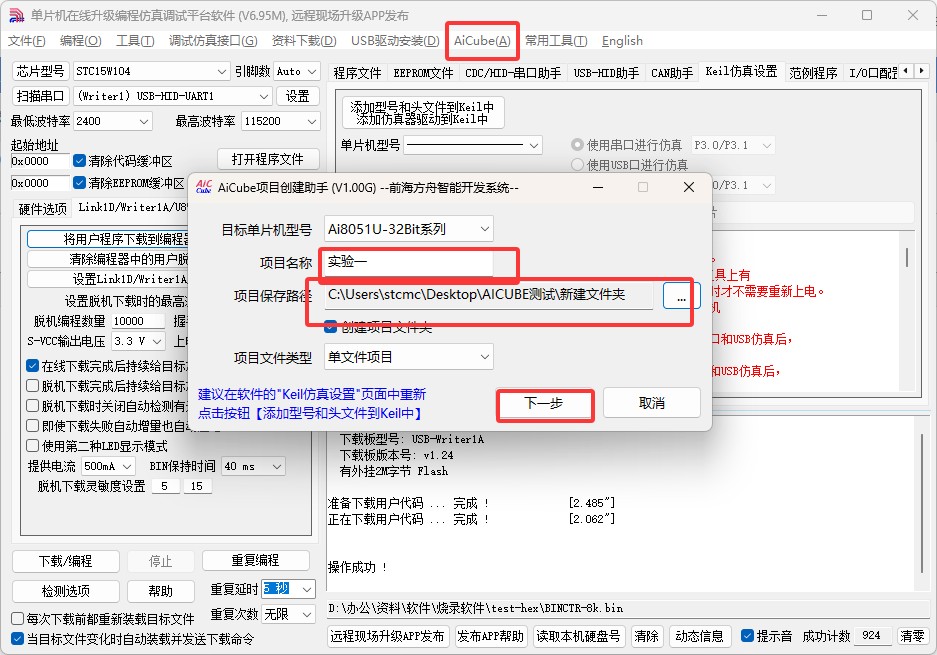Click the AiCube logo icon in dialog title
937x655 pixels.
204,187
